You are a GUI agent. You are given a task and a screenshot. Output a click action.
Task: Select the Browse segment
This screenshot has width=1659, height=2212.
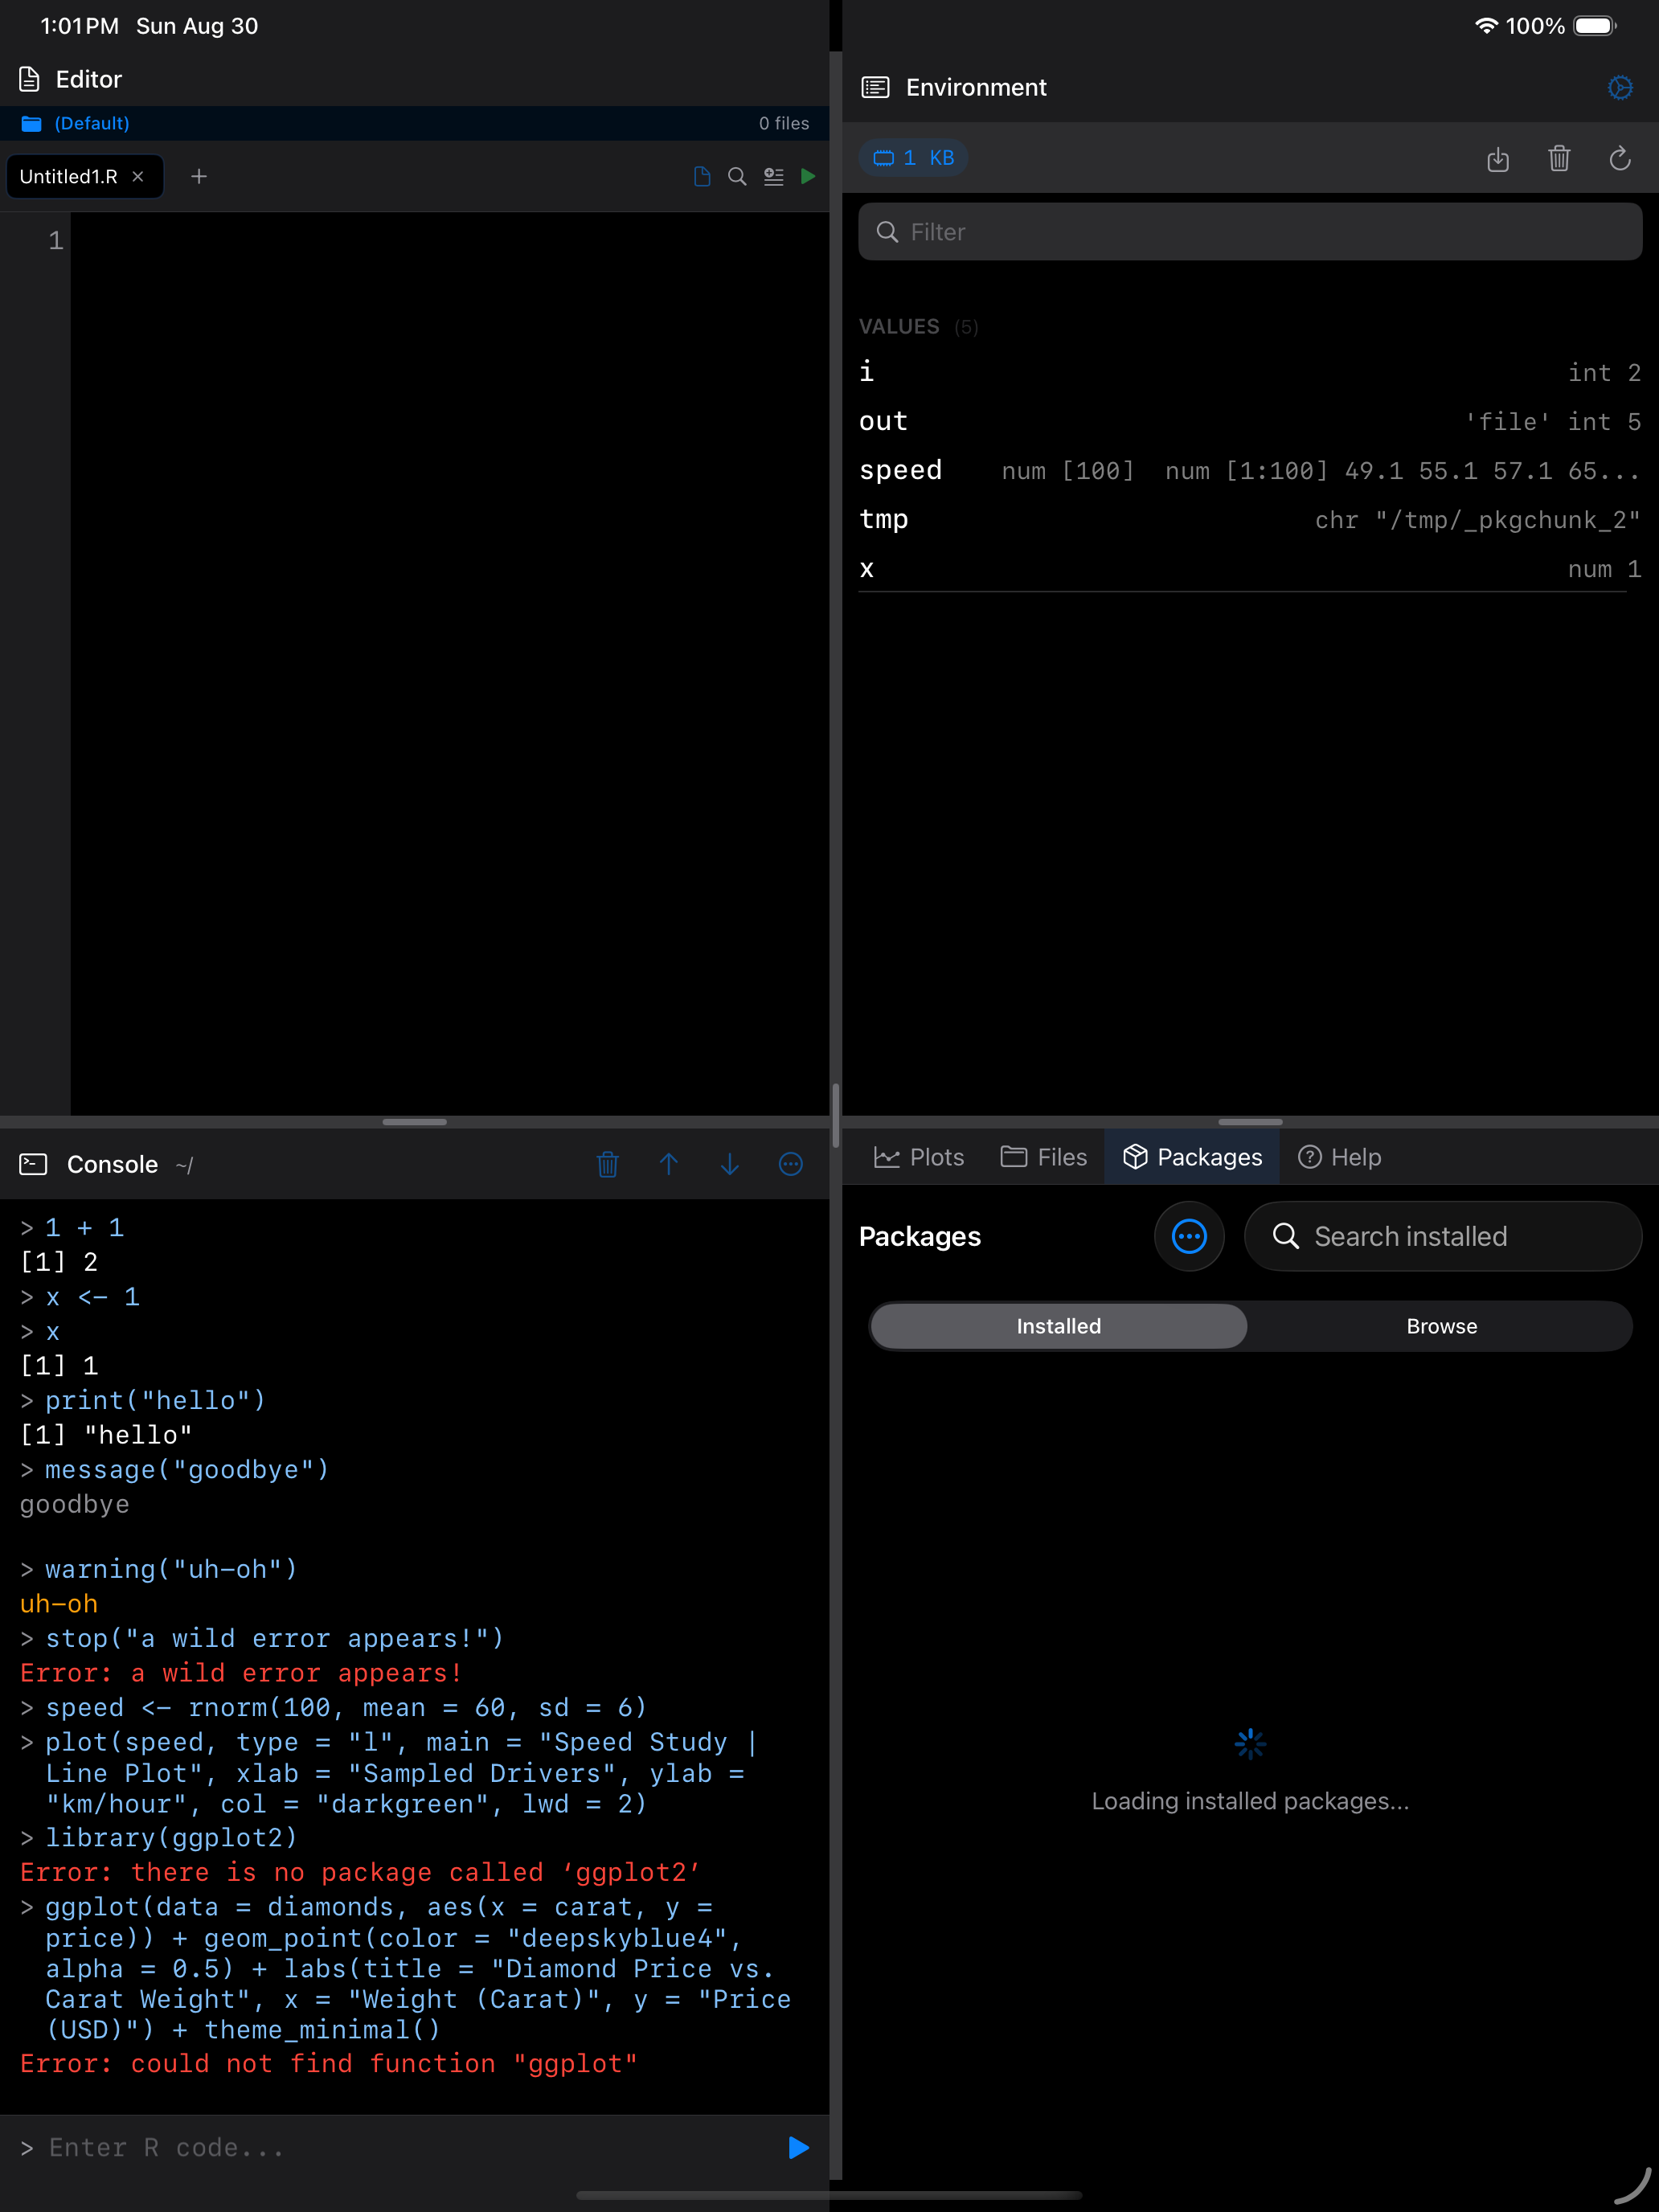tap(1441, 1326)
